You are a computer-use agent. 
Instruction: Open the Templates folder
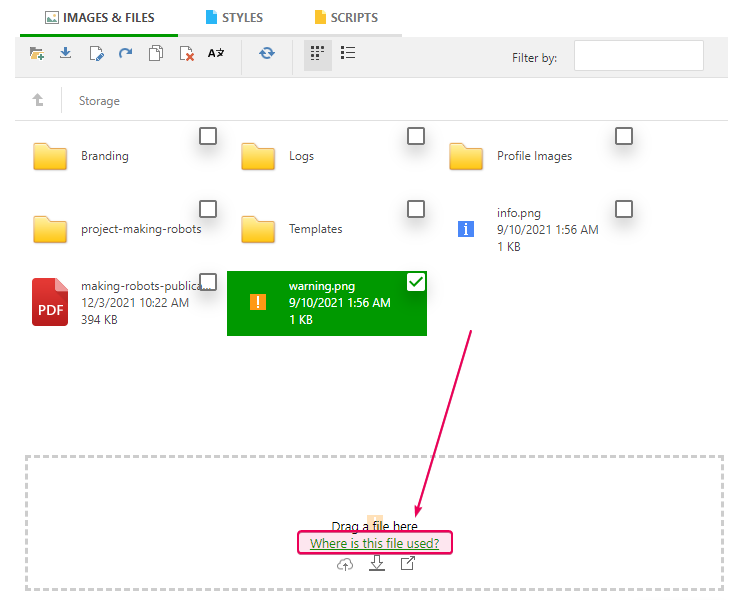(258, 229)
